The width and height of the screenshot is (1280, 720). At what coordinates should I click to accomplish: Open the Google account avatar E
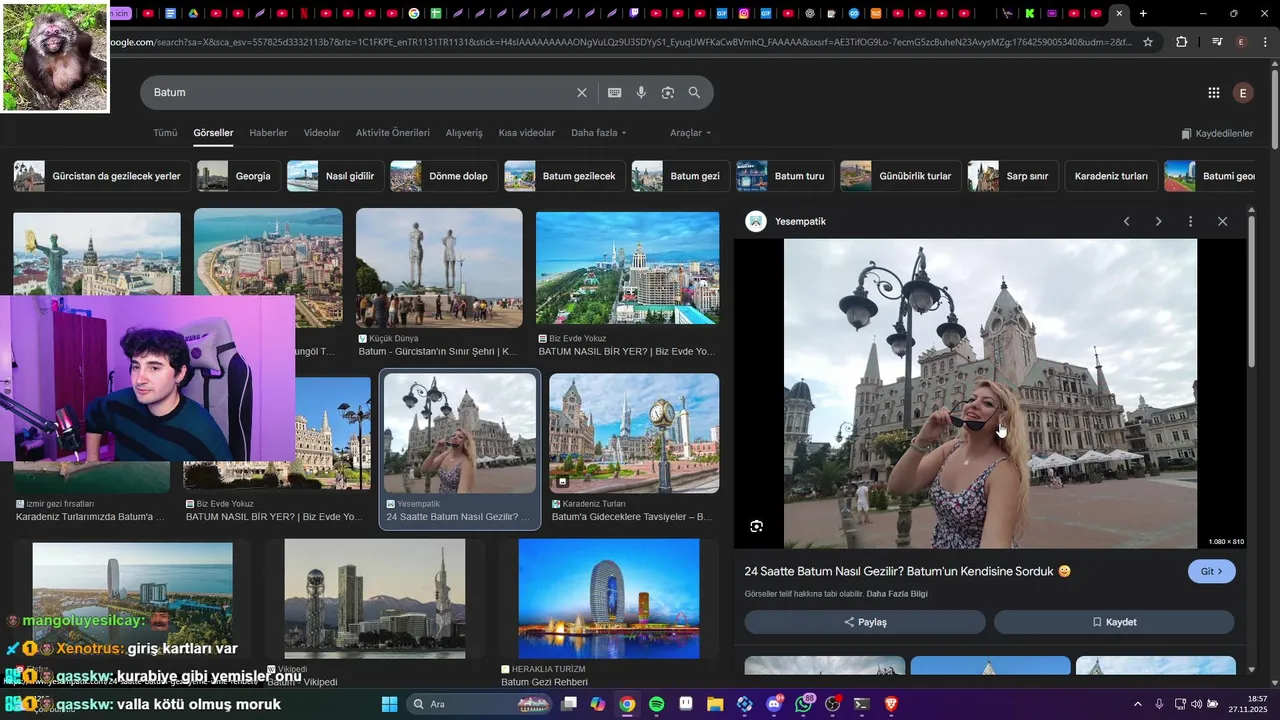[1243, 93]
